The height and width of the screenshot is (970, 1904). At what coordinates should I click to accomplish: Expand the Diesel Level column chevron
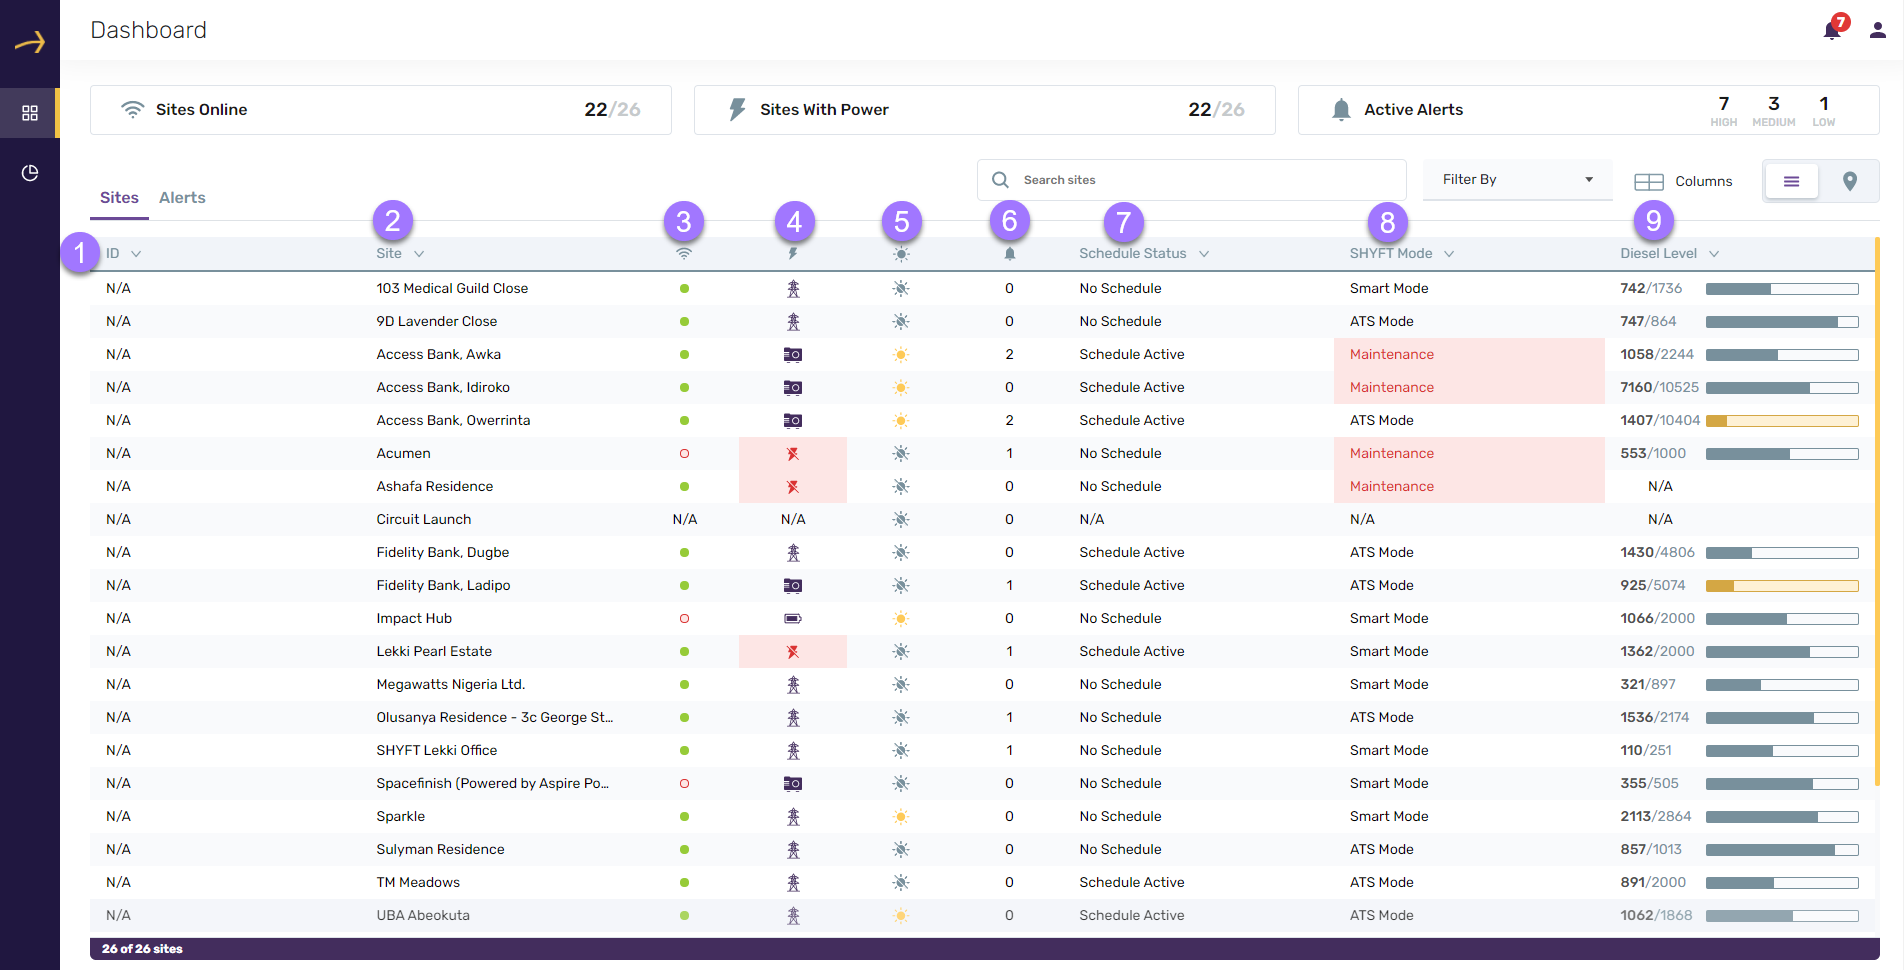[1714, 254]
